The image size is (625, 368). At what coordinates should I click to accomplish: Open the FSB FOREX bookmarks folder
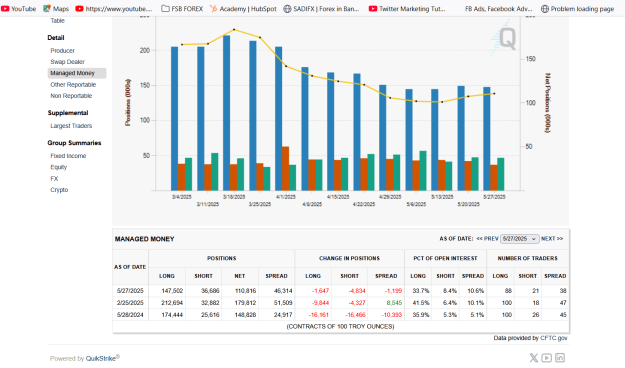[x=182, y=8]
